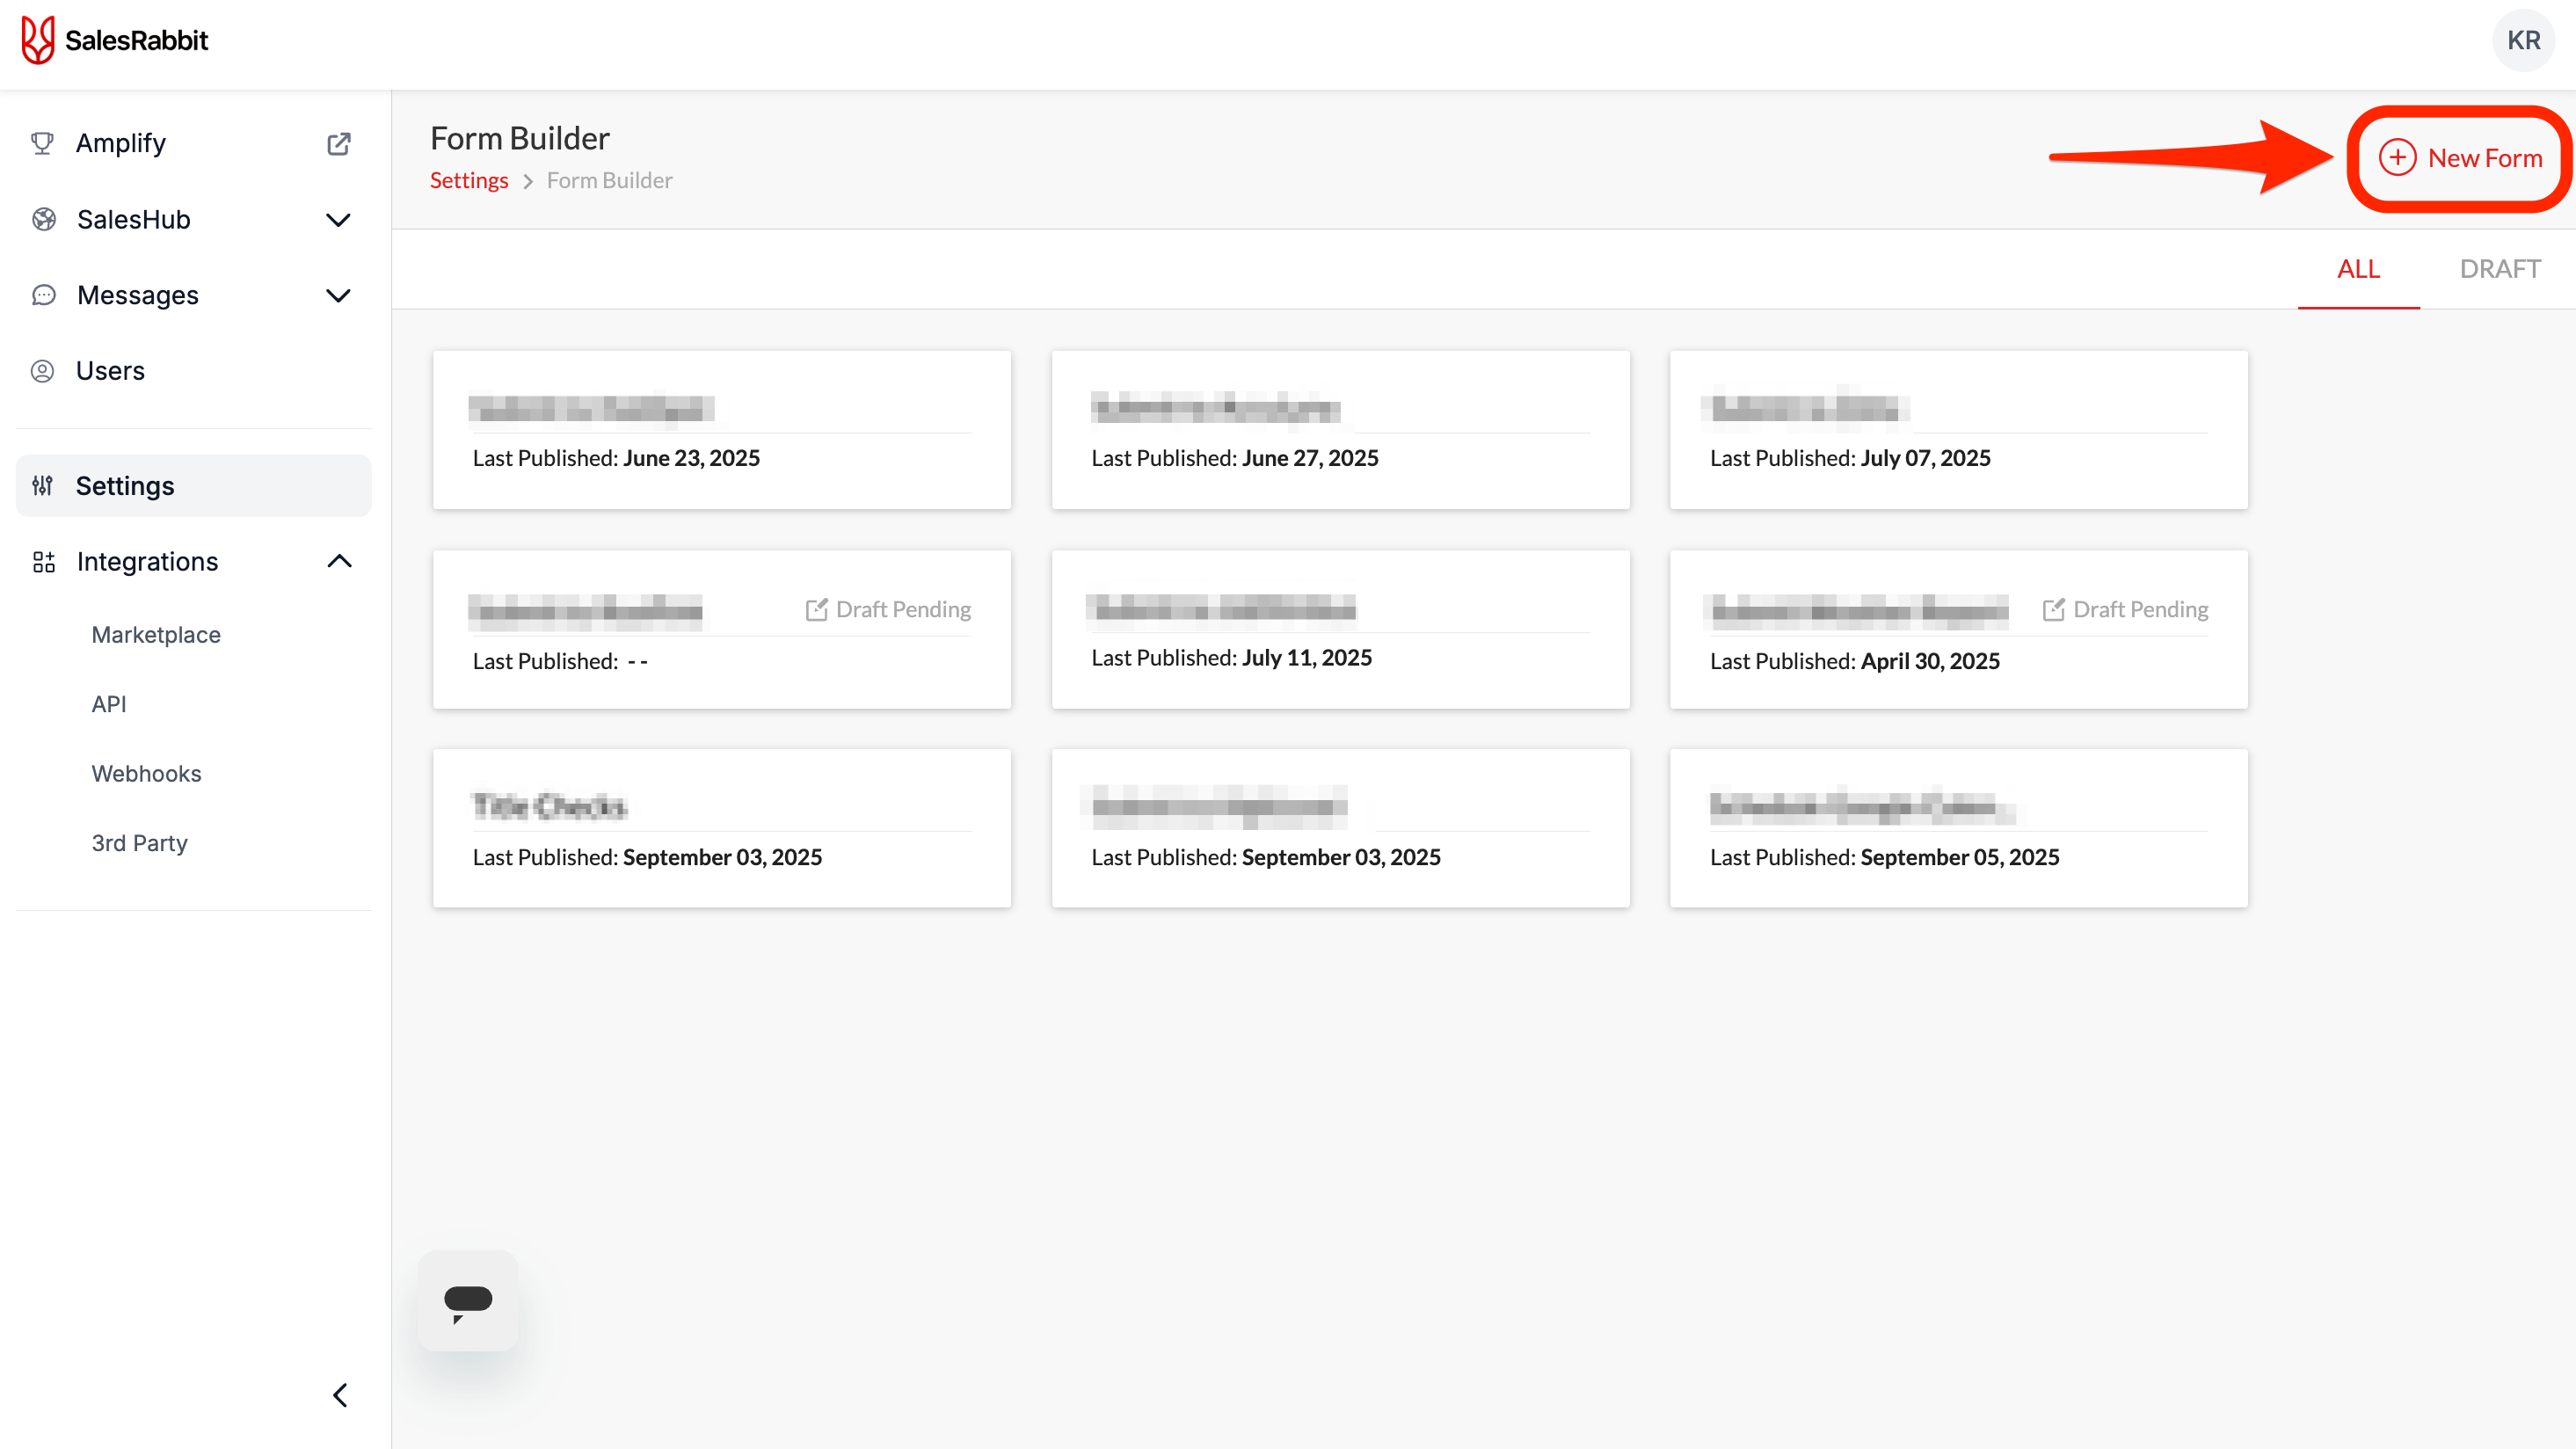Viewport: 2576px width, 1449px height.
Task: Switch to the DRAFT tab
Action: coord(2499,269)
